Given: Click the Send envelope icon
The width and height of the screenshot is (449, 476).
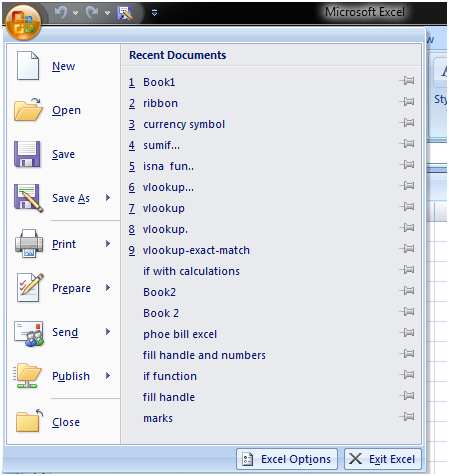Looking at the screenshot, I should (x=29, y=333).
